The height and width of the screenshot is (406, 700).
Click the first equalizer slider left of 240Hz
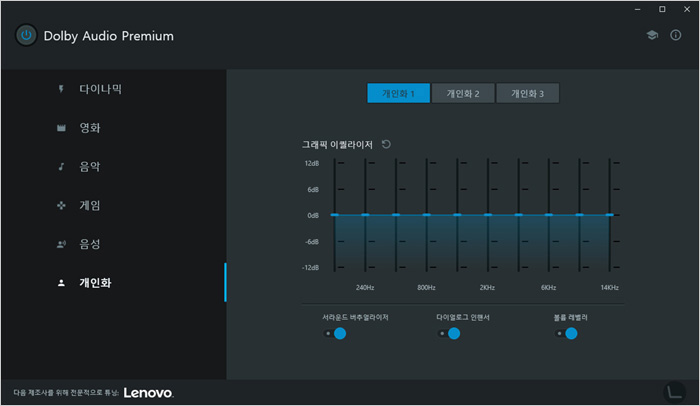pos(335,215)
